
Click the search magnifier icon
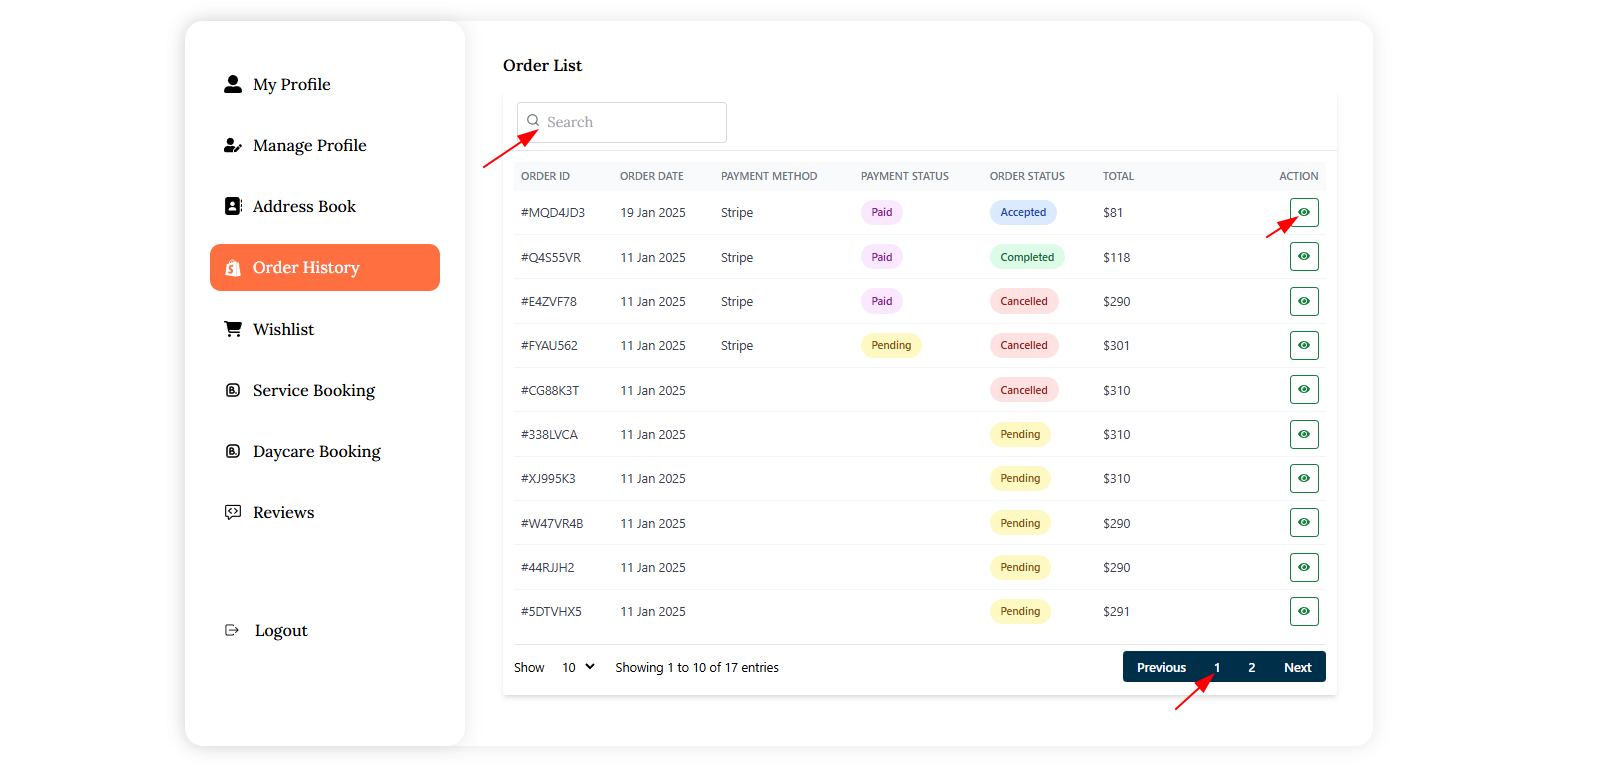pyautogui.click(x=533, y=121)
